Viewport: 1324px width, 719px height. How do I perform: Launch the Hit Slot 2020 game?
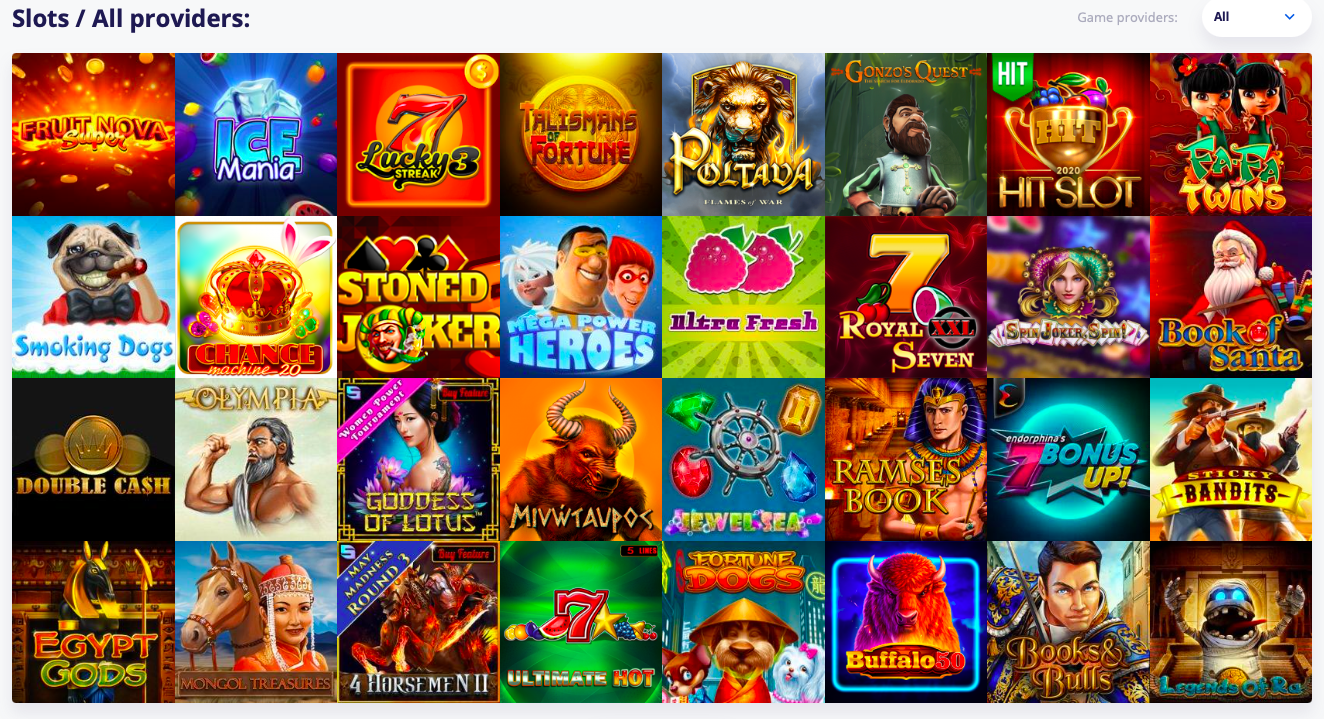point(1068,134)
